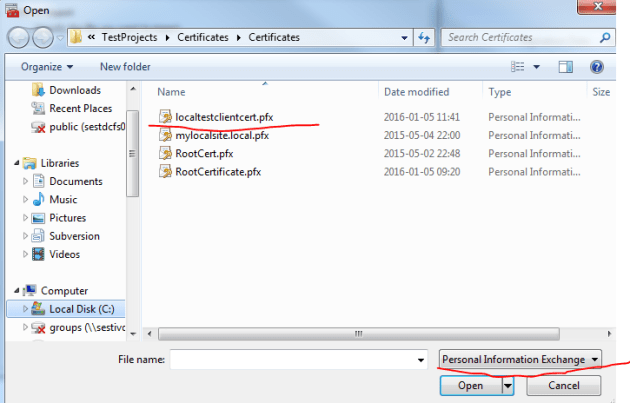This screenshot has height=403, width=630.
Task: Expand arrow after TestProjects in path
Action: click(168, 38)
